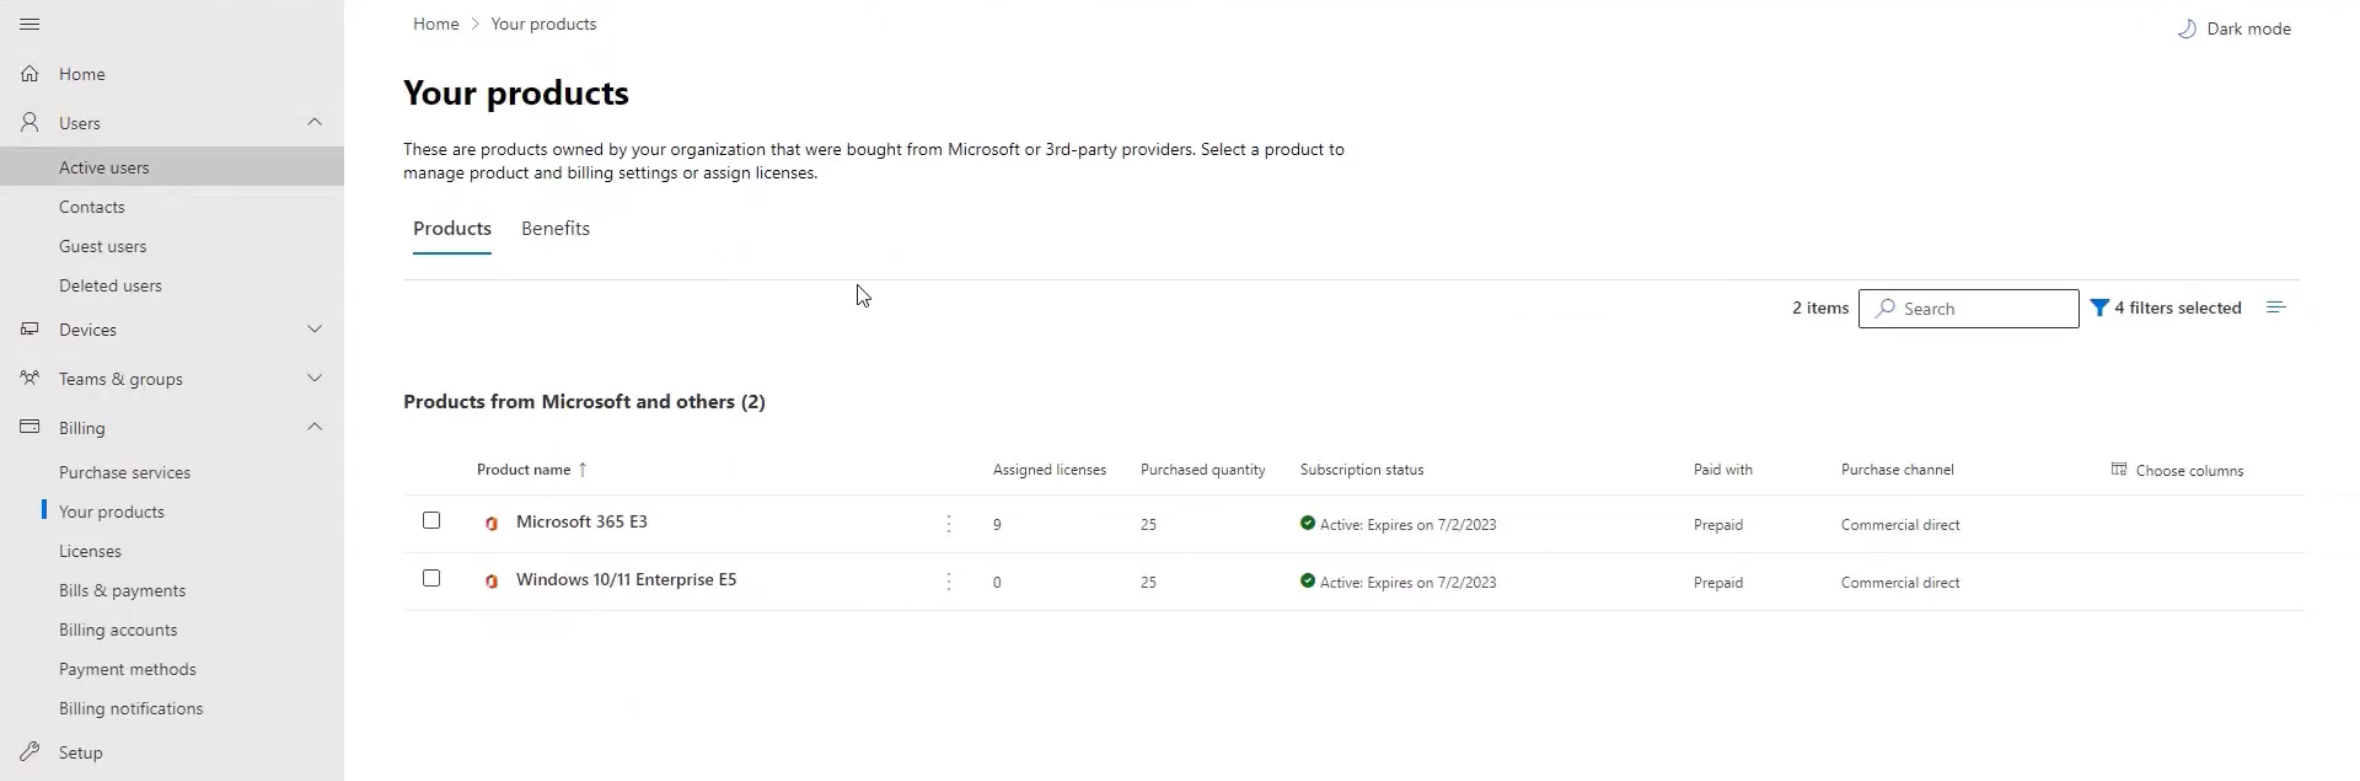The width and height of the screenshot is (2360, 781).
Task: Switch to the Benefits tab
Action: click(x=555, y=229)
